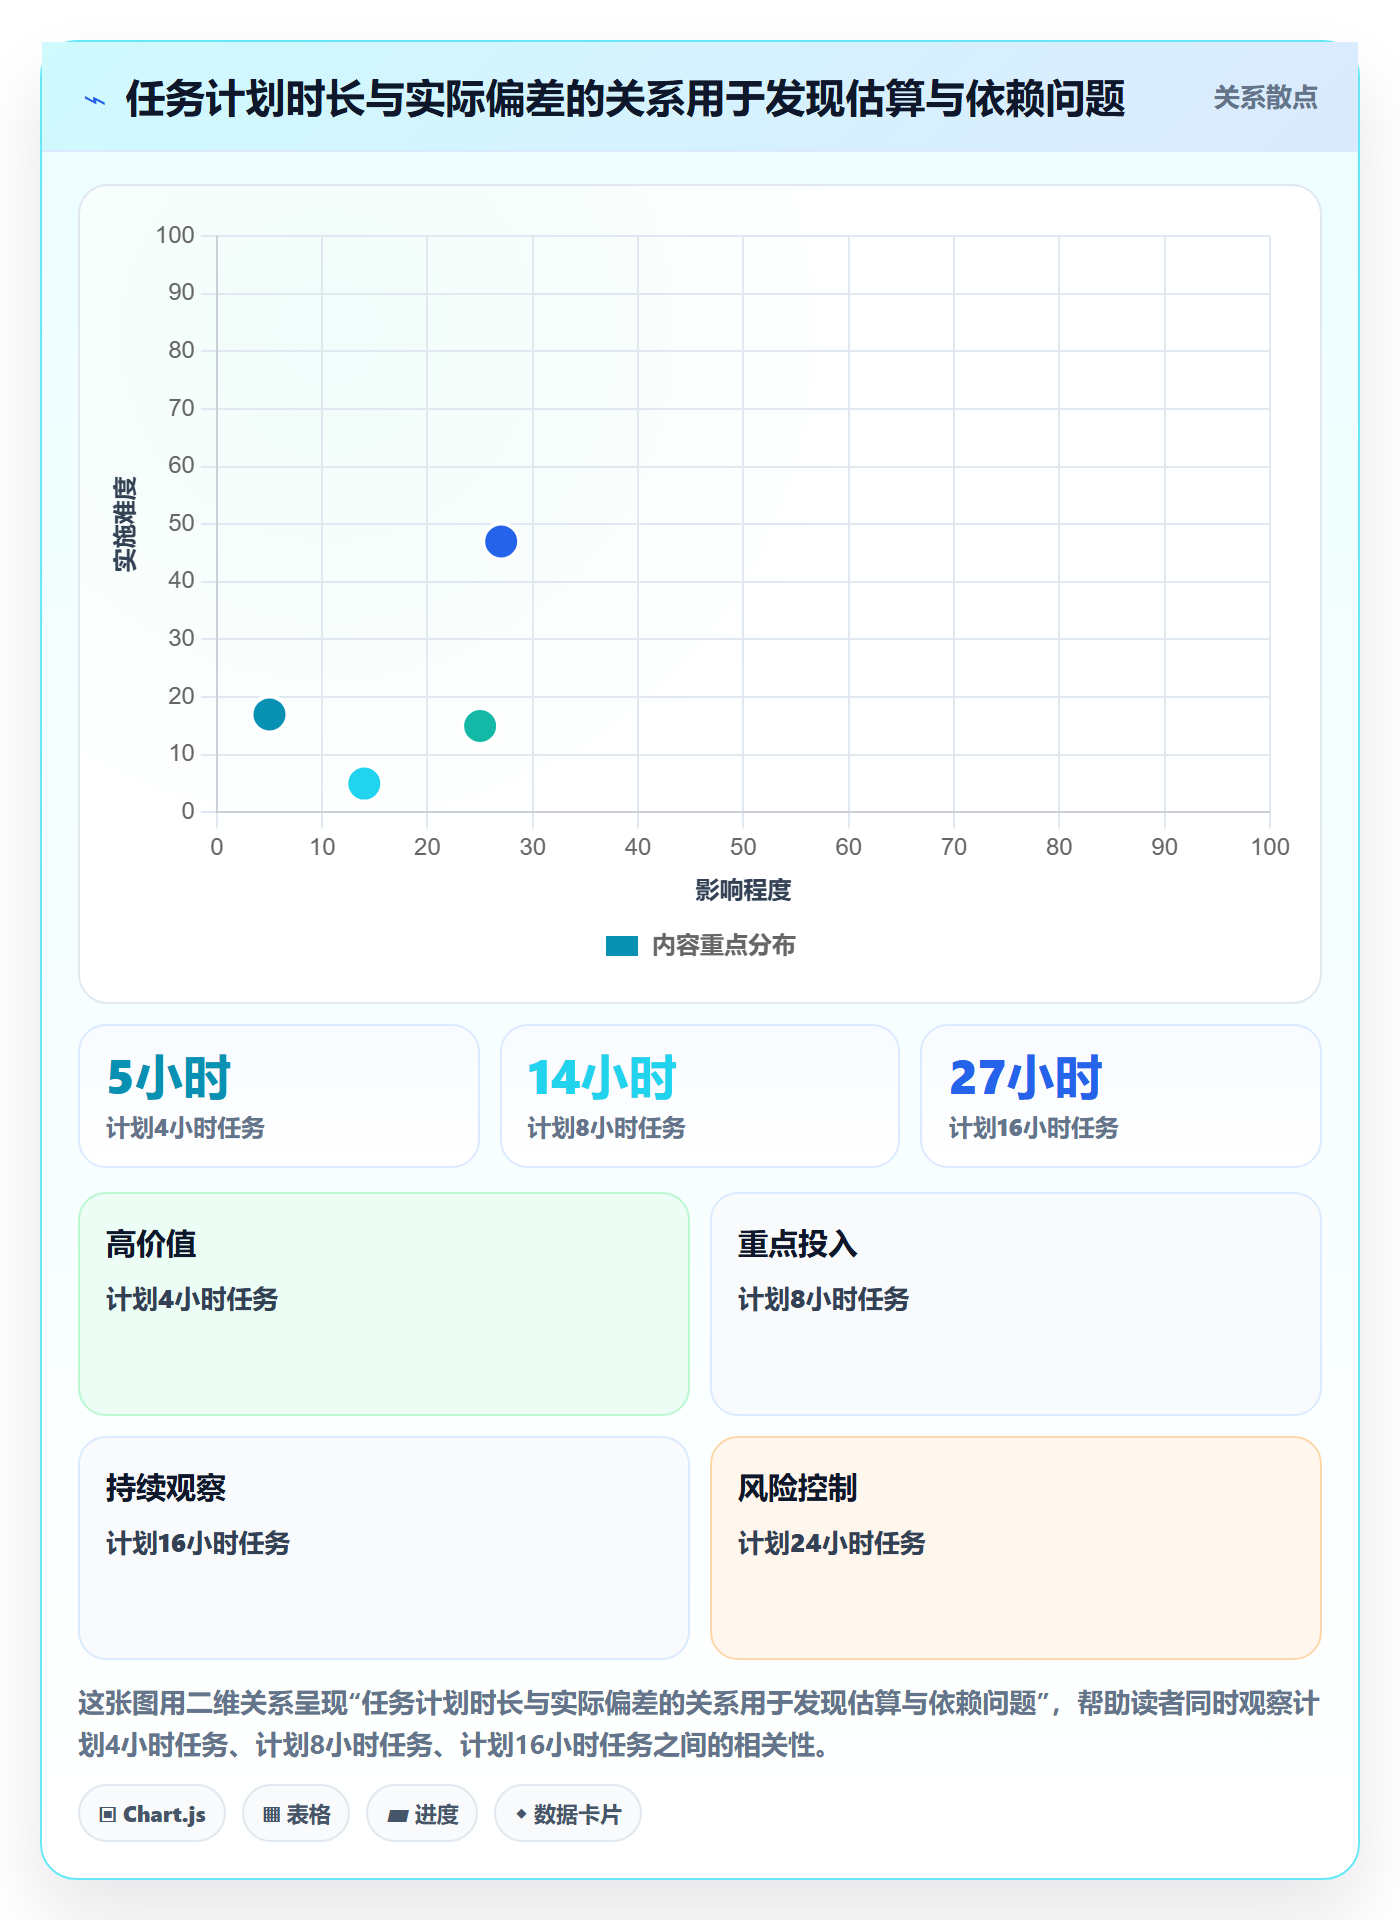Screen dimensions: 1400x1920
Task: Toggle the 内容重点分布 legend color box
Action: 622,946
